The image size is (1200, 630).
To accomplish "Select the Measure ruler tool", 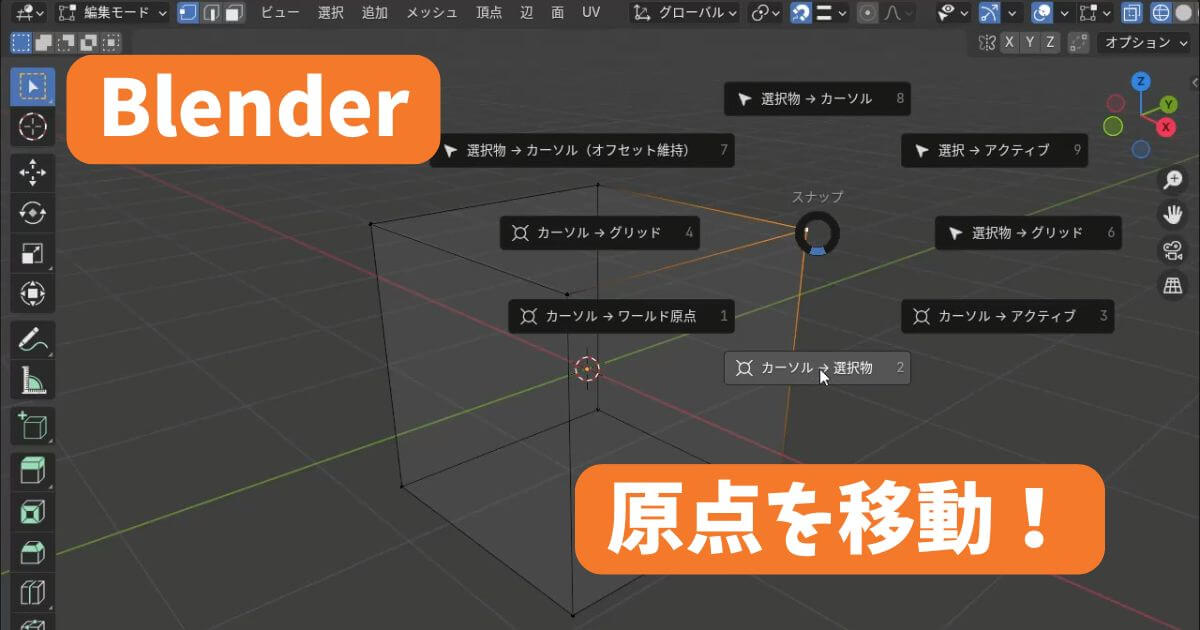I will pos(33,380).
